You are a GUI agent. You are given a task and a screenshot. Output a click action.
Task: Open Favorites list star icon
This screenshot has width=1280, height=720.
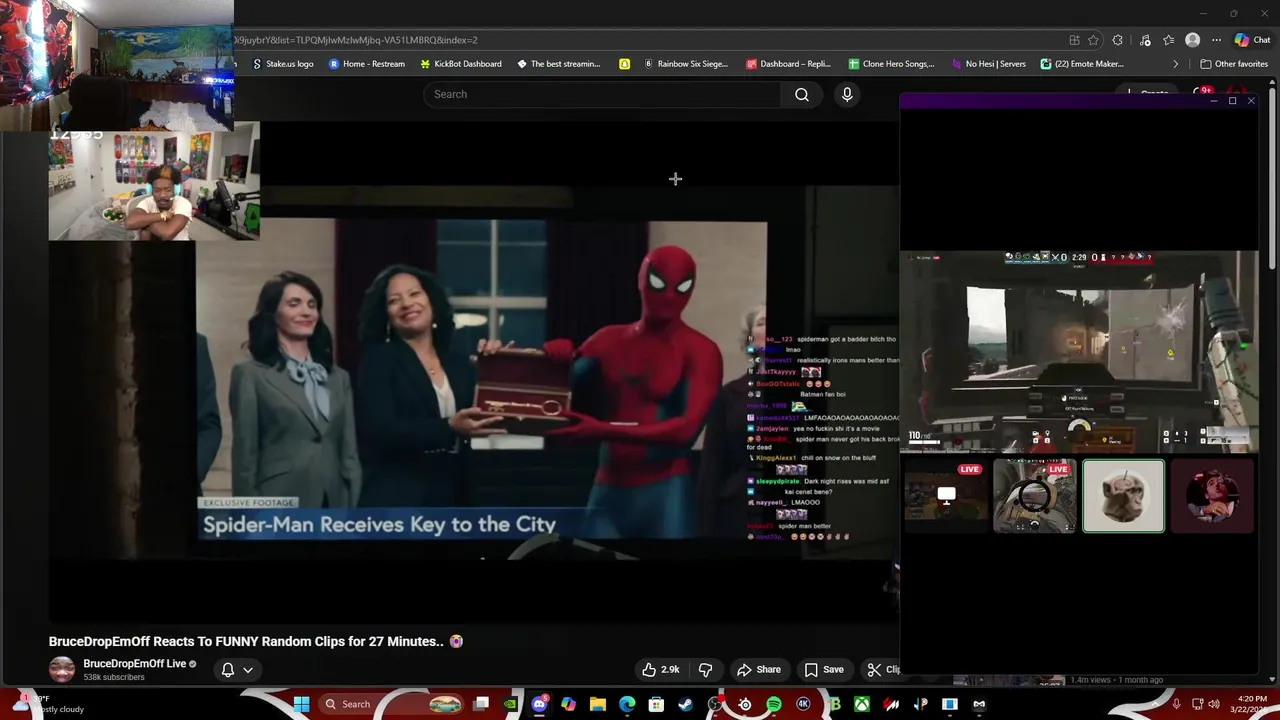pos(1169,40)
